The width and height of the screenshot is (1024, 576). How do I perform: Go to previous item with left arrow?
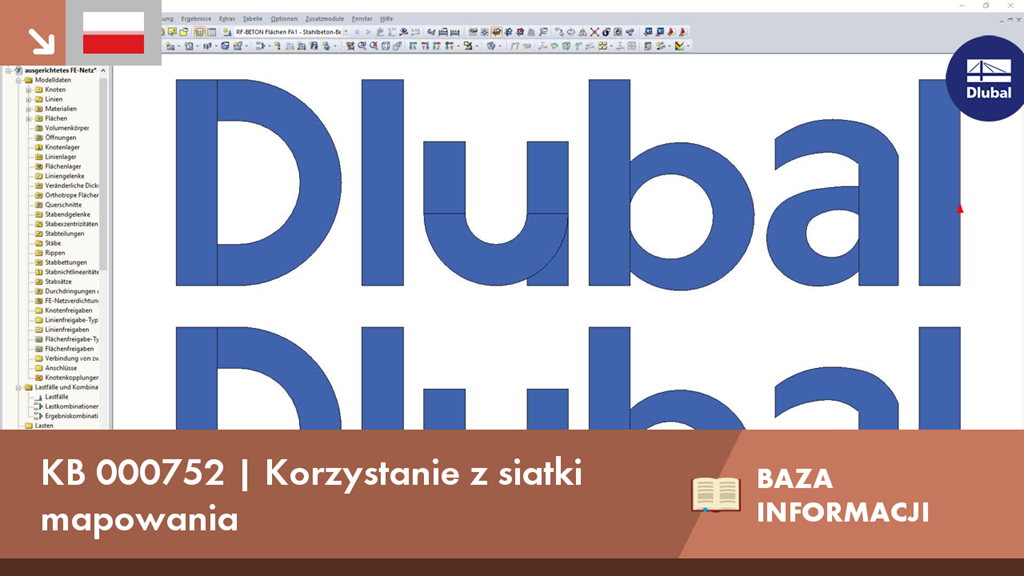click(x=357, y=32)
